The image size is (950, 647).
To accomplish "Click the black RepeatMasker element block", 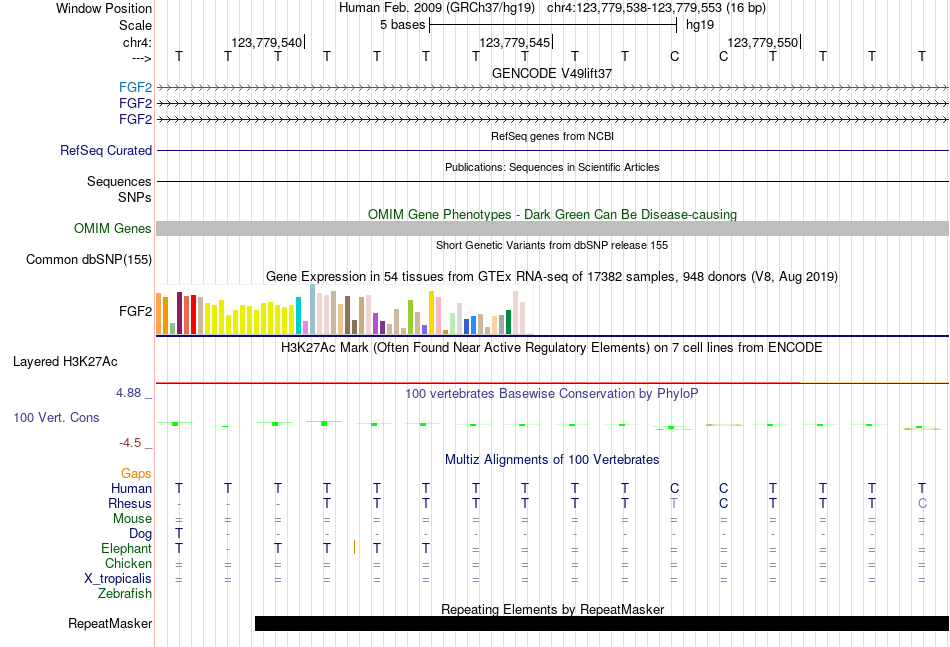I will point(602,623).
